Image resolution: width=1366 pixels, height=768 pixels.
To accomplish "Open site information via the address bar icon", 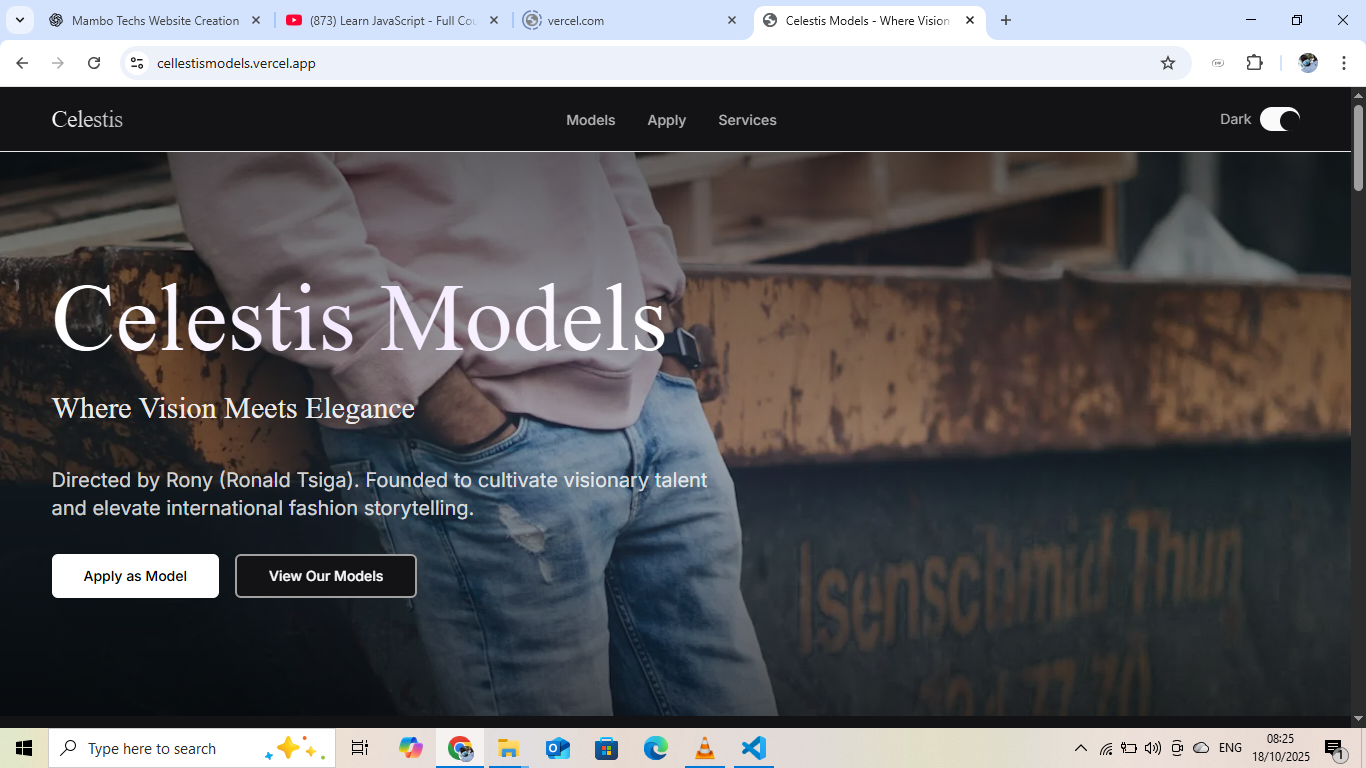I will tap(136, 62).
